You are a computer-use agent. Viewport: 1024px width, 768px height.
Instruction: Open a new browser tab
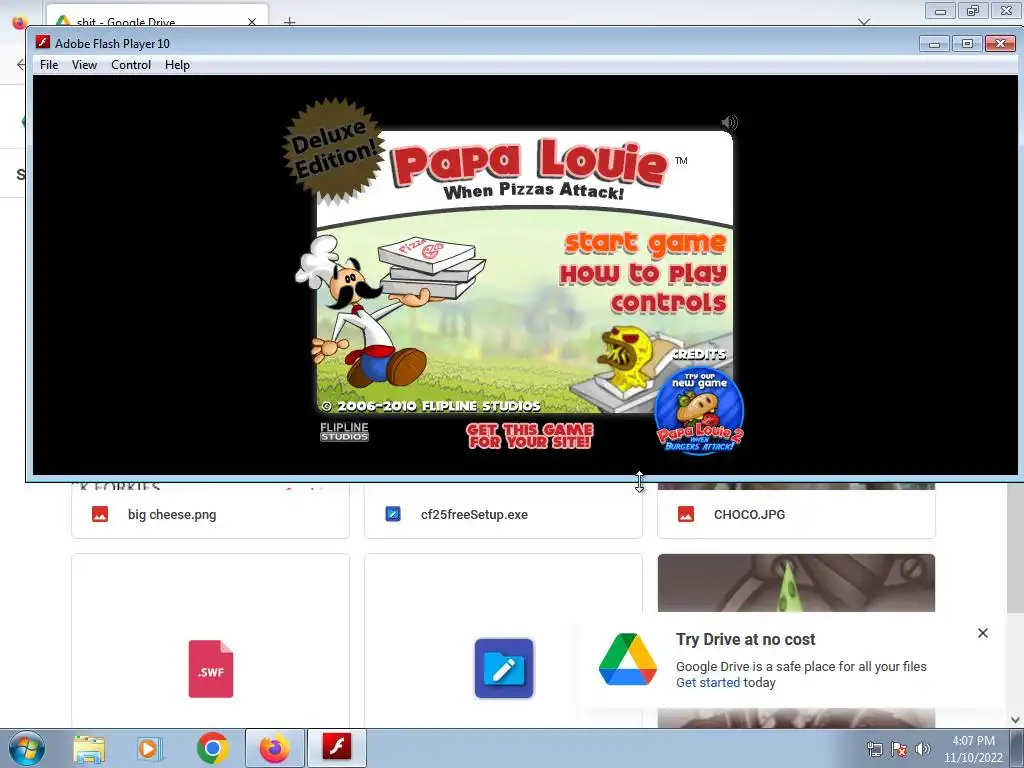pos(289,22)
